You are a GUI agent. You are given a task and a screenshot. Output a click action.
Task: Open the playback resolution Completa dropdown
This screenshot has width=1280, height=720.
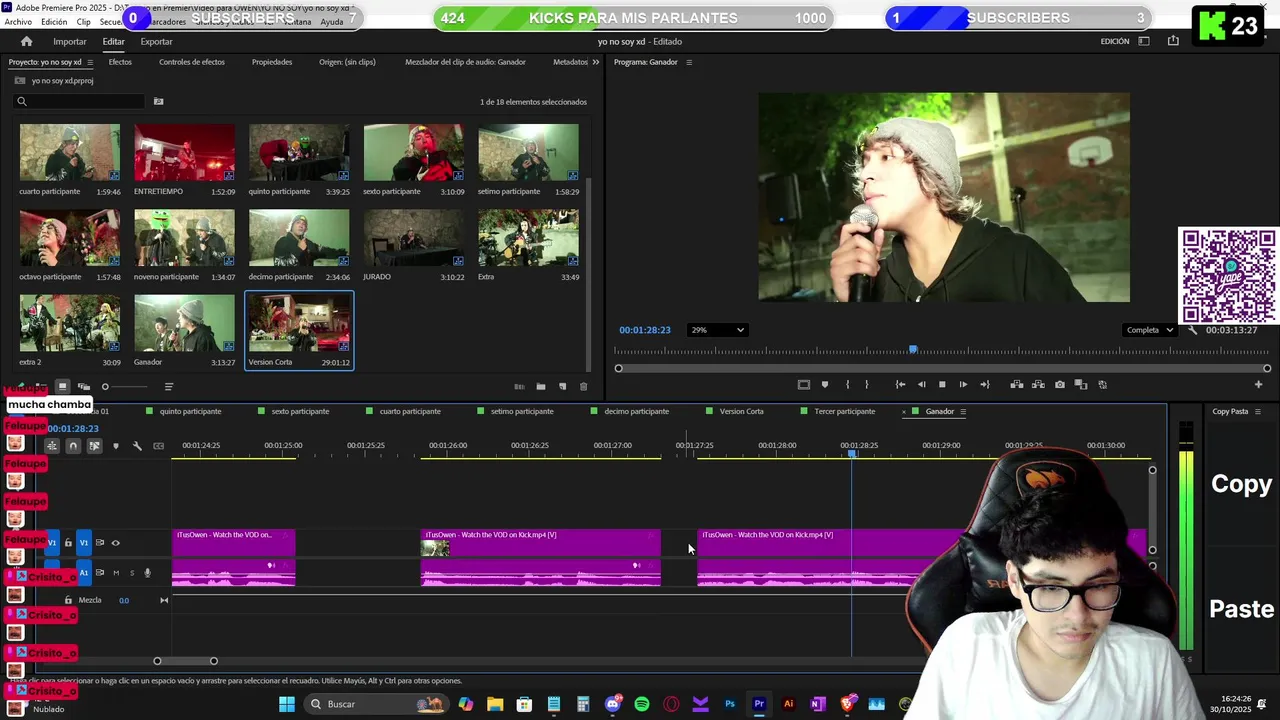click(x=1148, y=330)
